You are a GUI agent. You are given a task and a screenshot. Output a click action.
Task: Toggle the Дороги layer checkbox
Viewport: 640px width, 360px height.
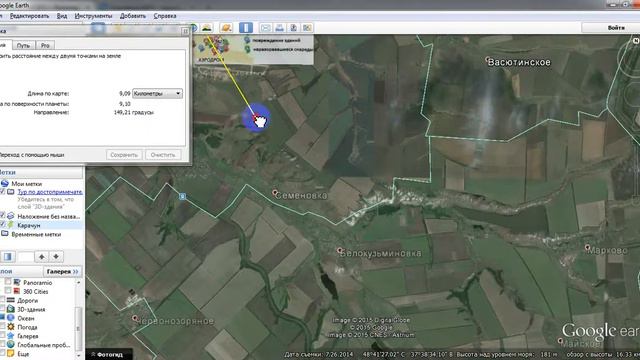[2, 300]
